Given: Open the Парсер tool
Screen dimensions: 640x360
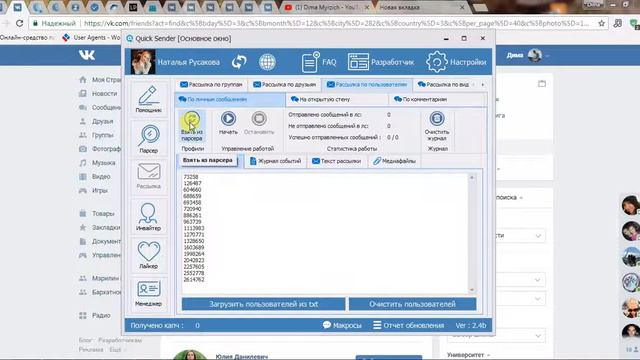Looking at the screenshot, I should pyautogui.click(x=149, y=139).
